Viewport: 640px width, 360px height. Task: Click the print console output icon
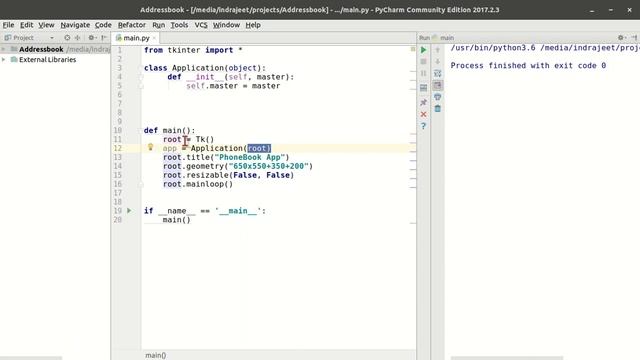pos(438,97)
